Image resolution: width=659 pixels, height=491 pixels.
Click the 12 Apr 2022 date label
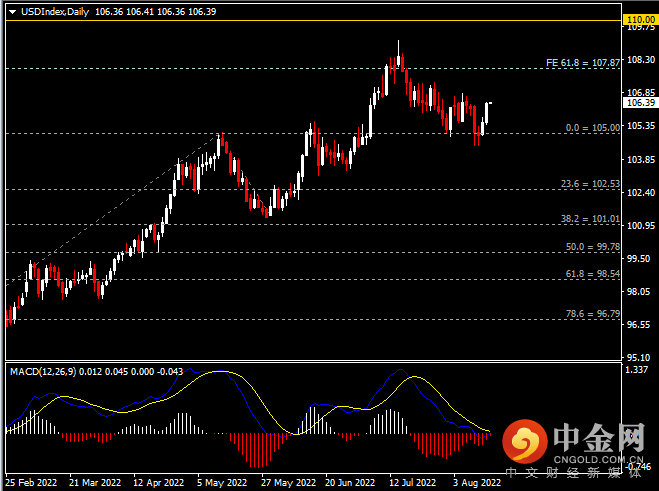coord(158,483)
